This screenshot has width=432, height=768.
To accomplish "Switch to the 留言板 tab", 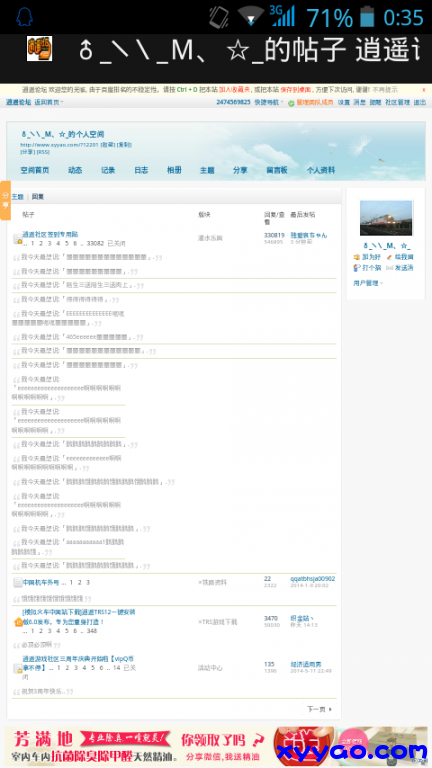I will tap(277, 170).
